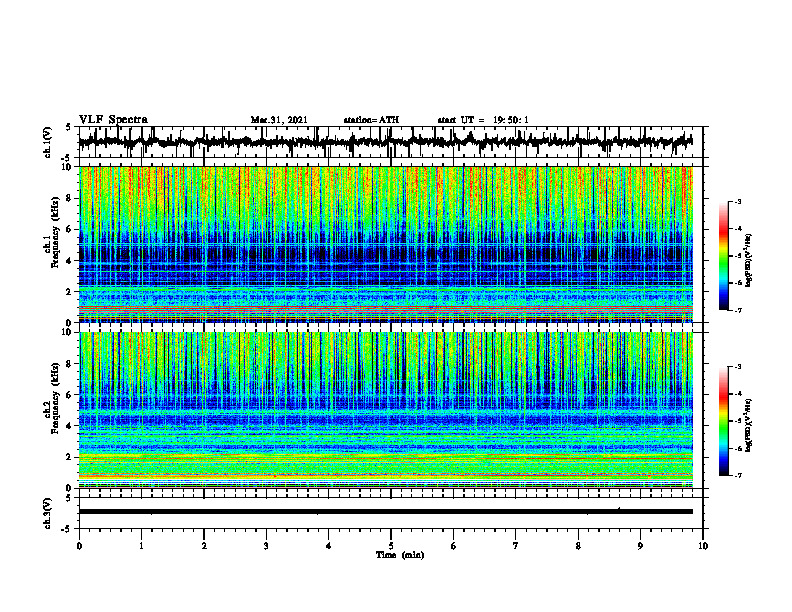
Task: Click the "ch.3(V)" axis label
Action: pyautogui.click(x=48, y=514)
